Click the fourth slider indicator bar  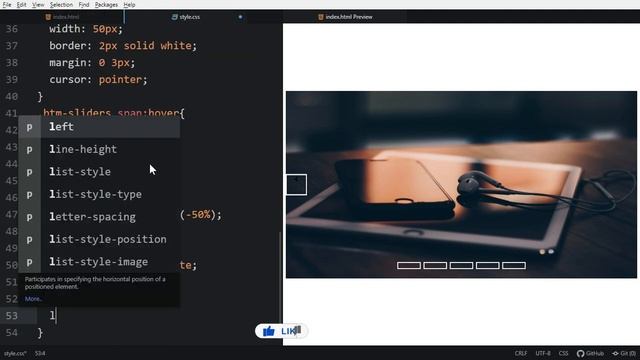488,266
